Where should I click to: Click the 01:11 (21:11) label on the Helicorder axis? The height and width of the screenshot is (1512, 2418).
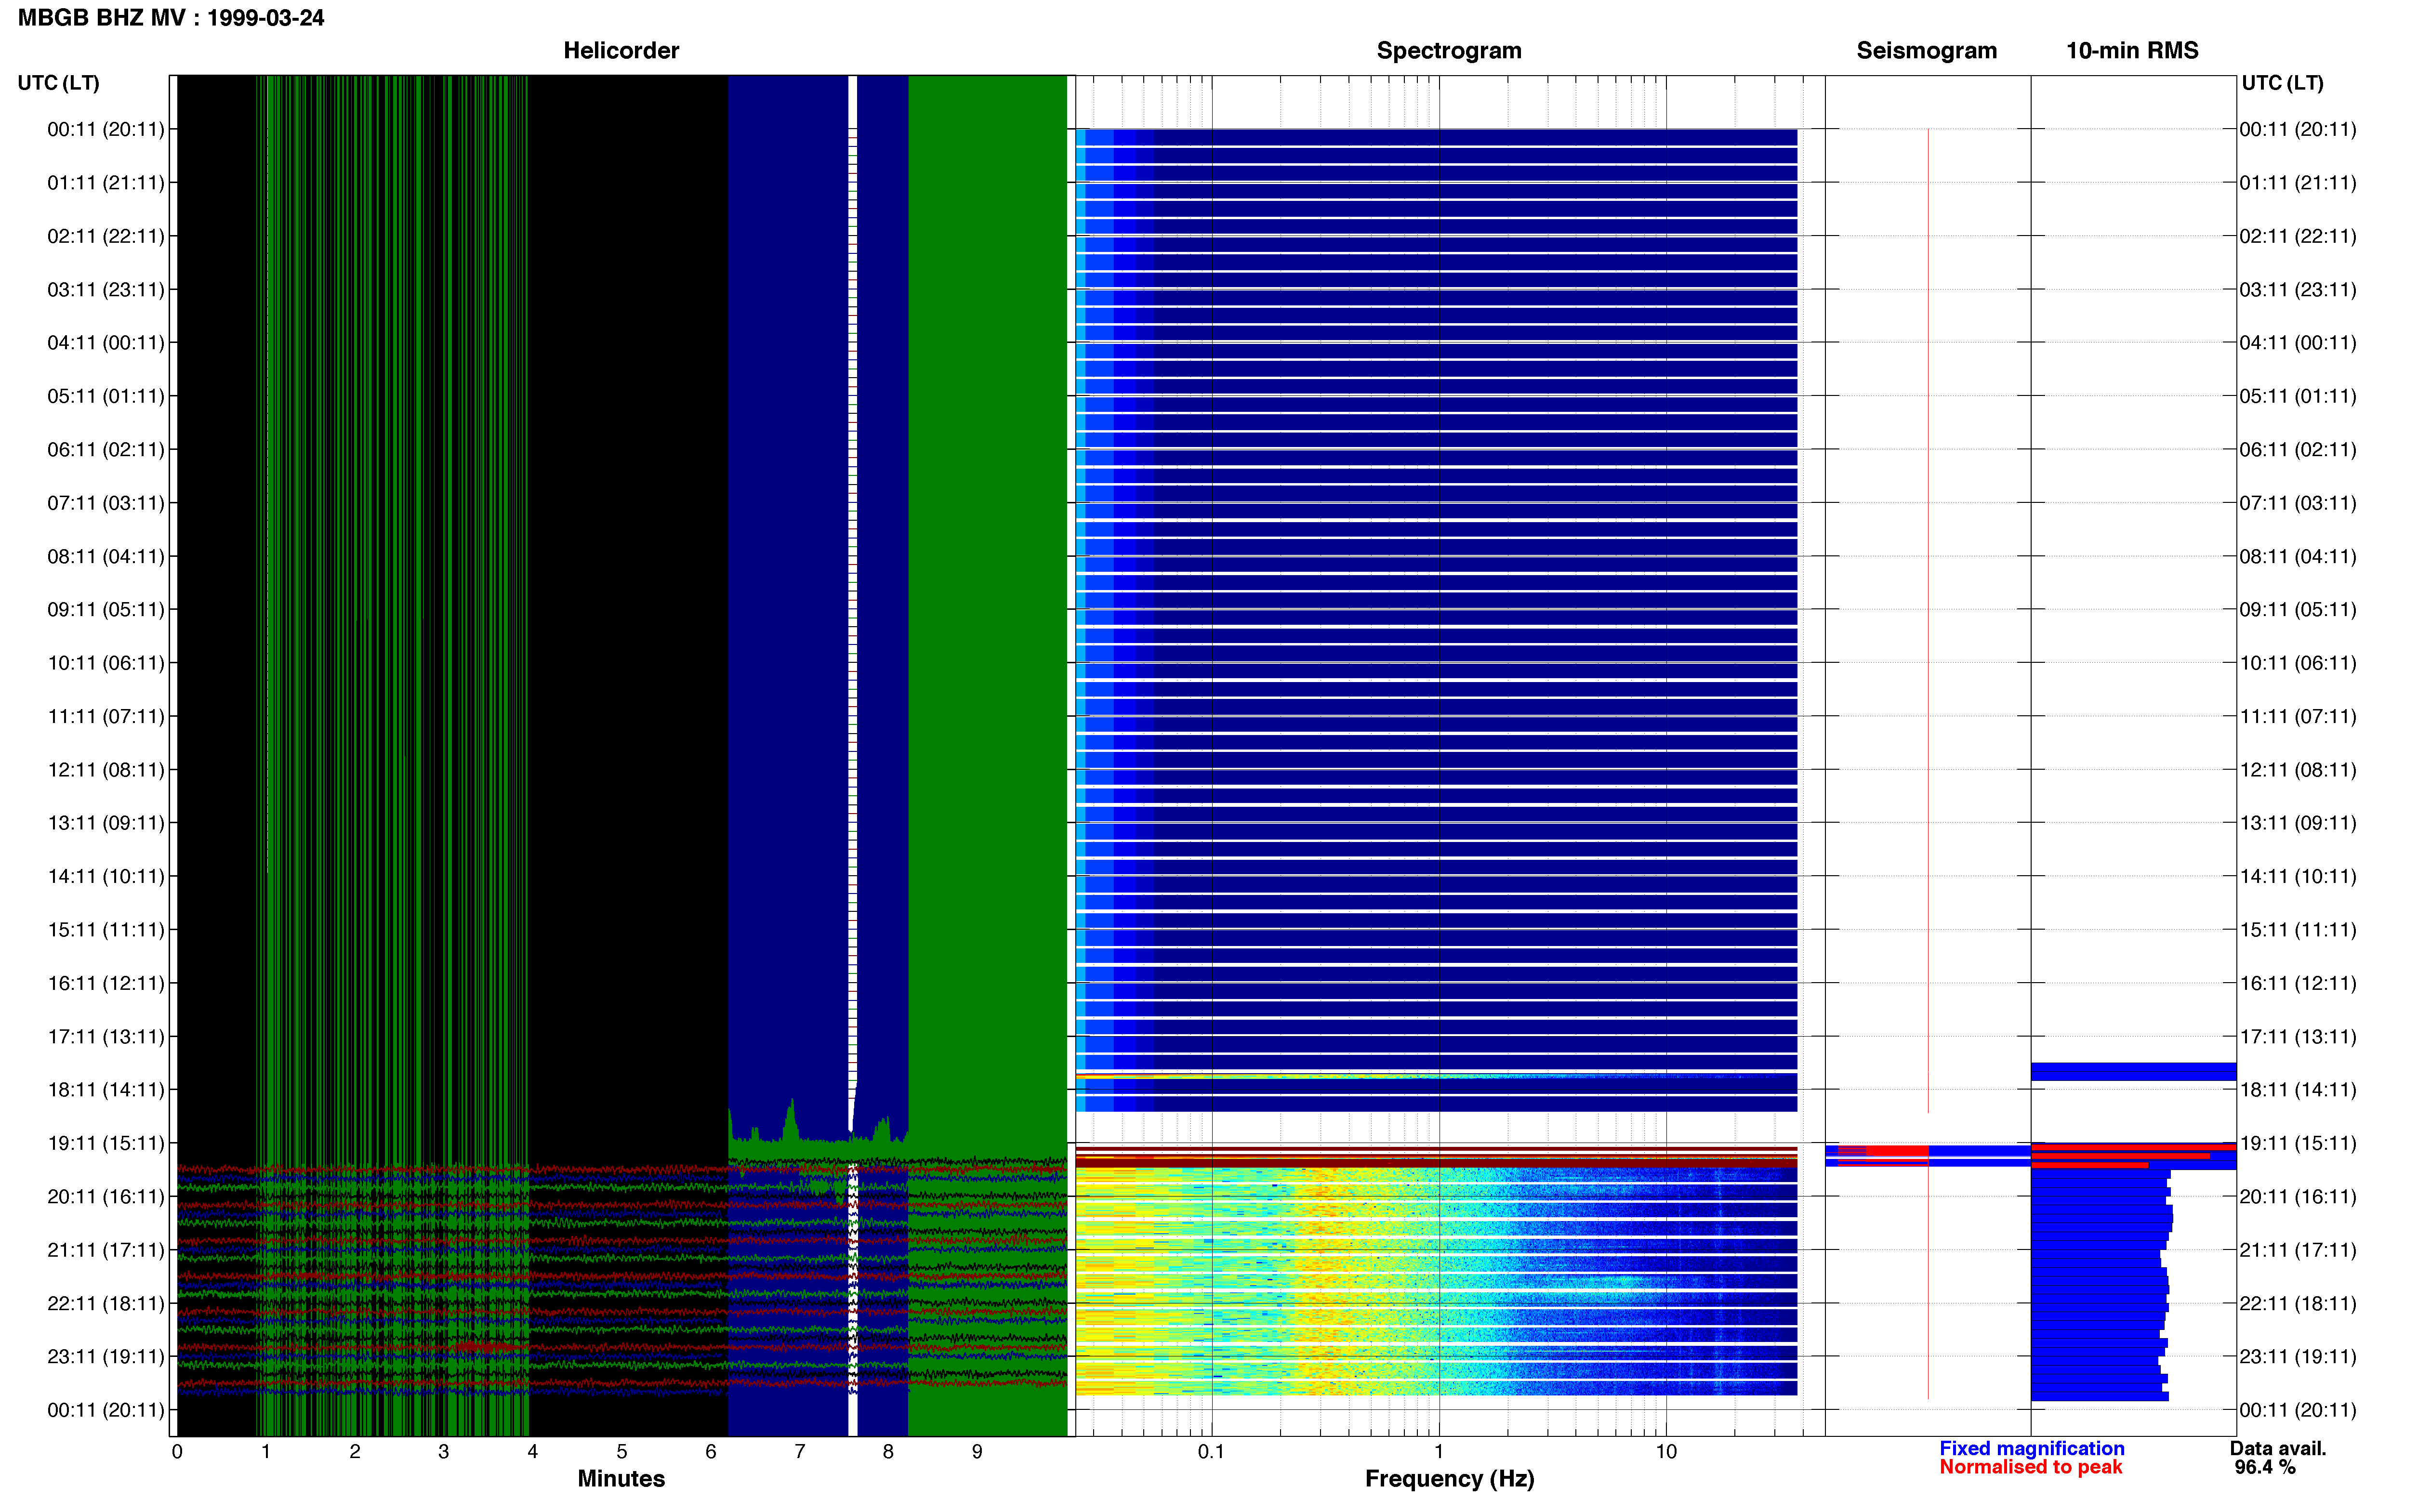pos(106,183)
